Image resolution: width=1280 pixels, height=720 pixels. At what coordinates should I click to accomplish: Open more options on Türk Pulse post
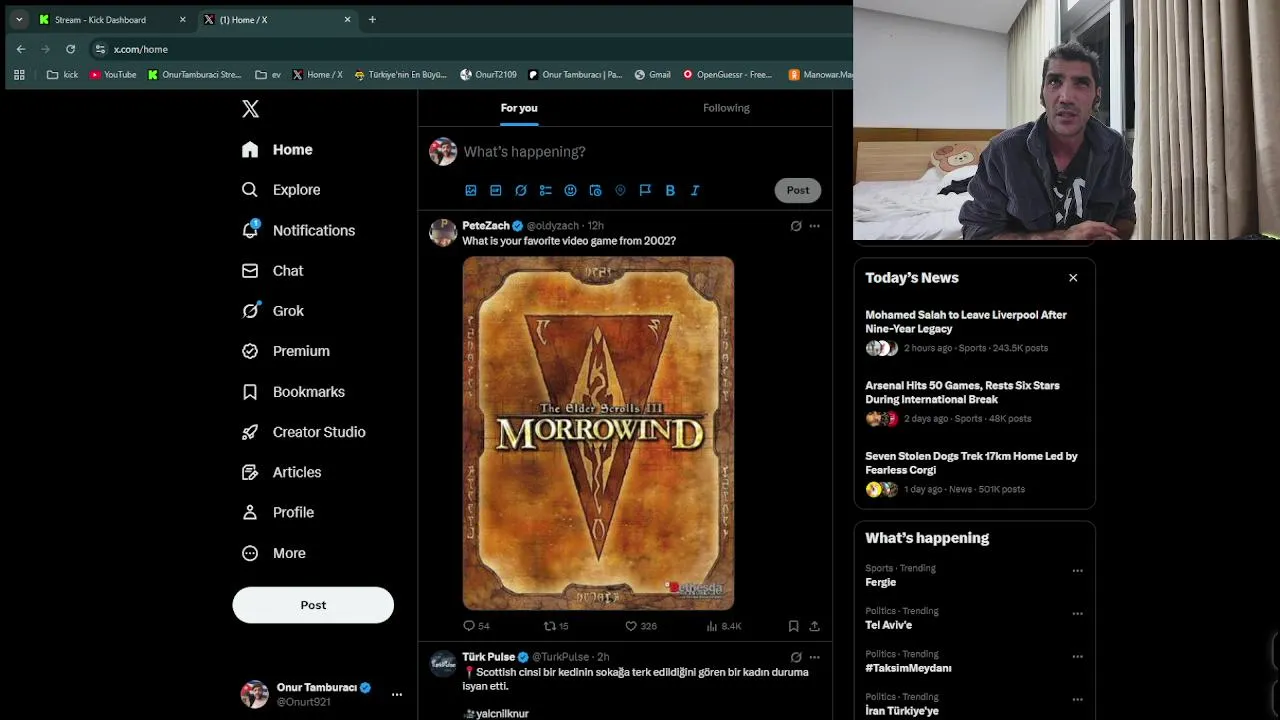pyautogui.click(x=814, y=657)
